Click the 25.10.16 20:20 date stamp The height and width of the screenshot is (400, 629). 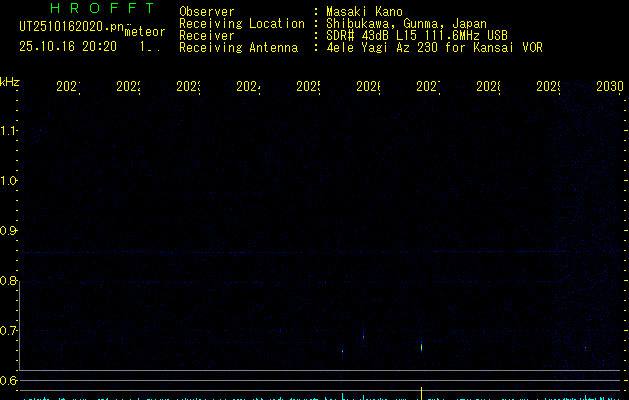[67, 46]
